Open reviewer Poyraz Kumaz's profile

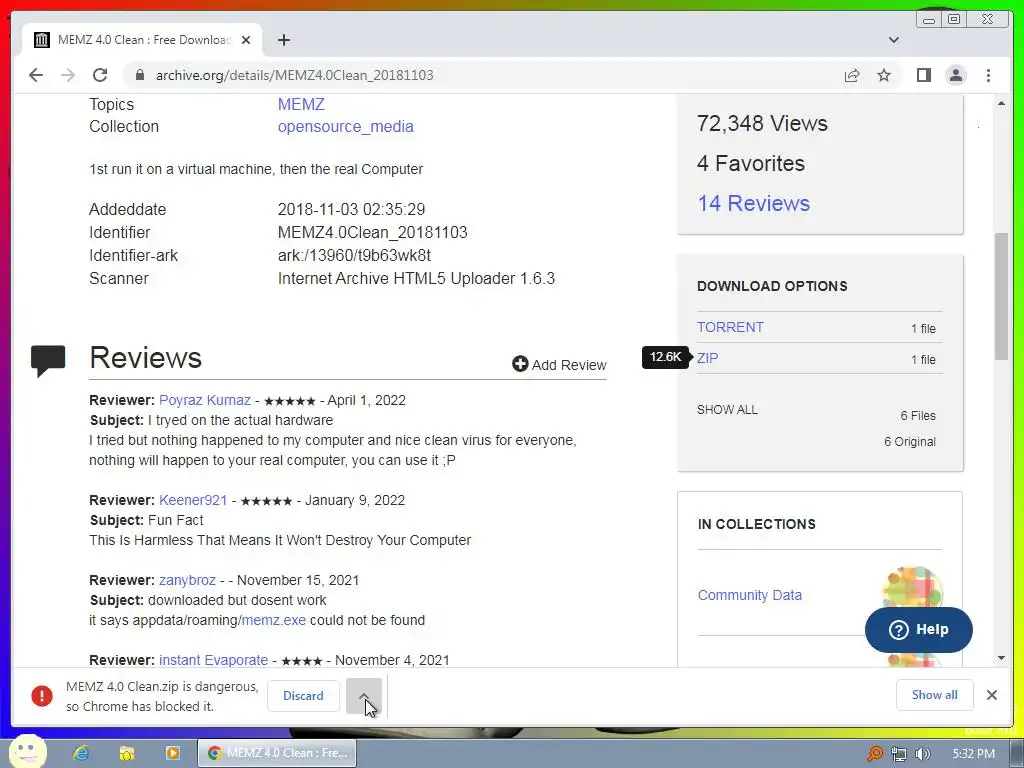(205, 400)
